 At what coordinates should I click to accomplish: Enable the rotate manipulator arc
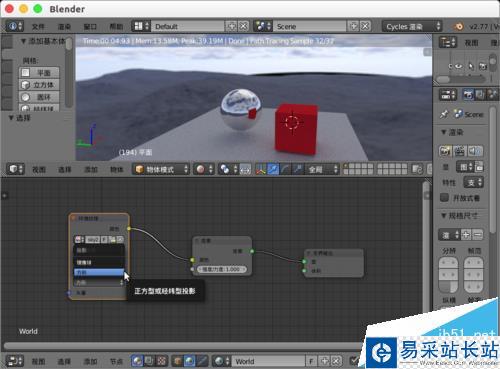click(x=285, y=169)
